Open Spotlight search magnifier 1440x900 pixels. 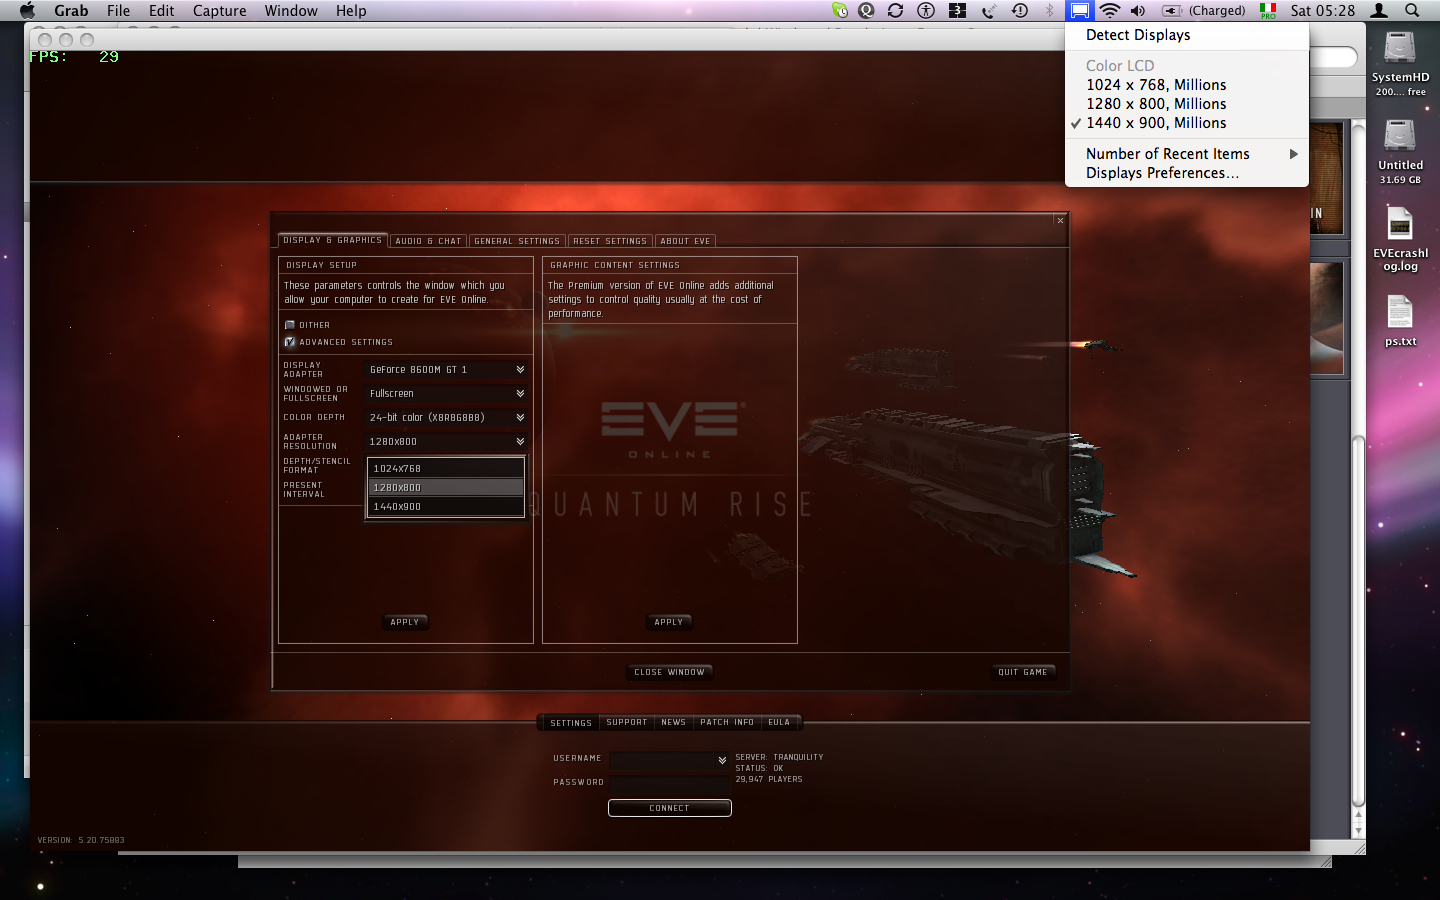pos(1412,10)
